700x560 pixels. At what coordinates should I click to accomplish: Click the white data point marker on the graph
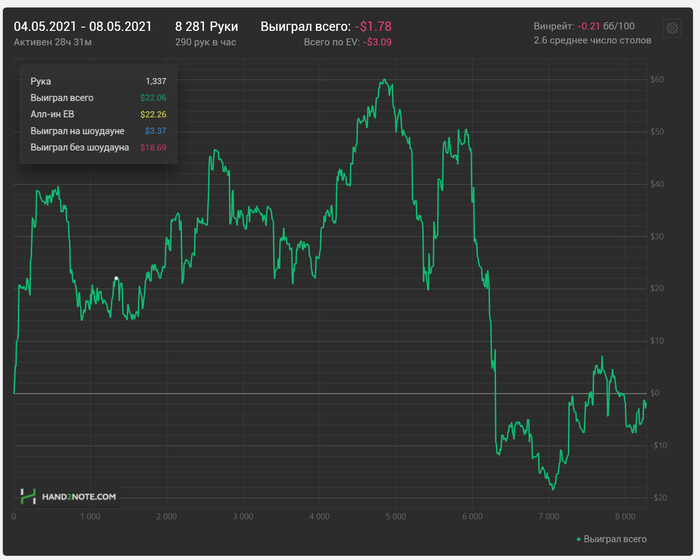point(117,278)
